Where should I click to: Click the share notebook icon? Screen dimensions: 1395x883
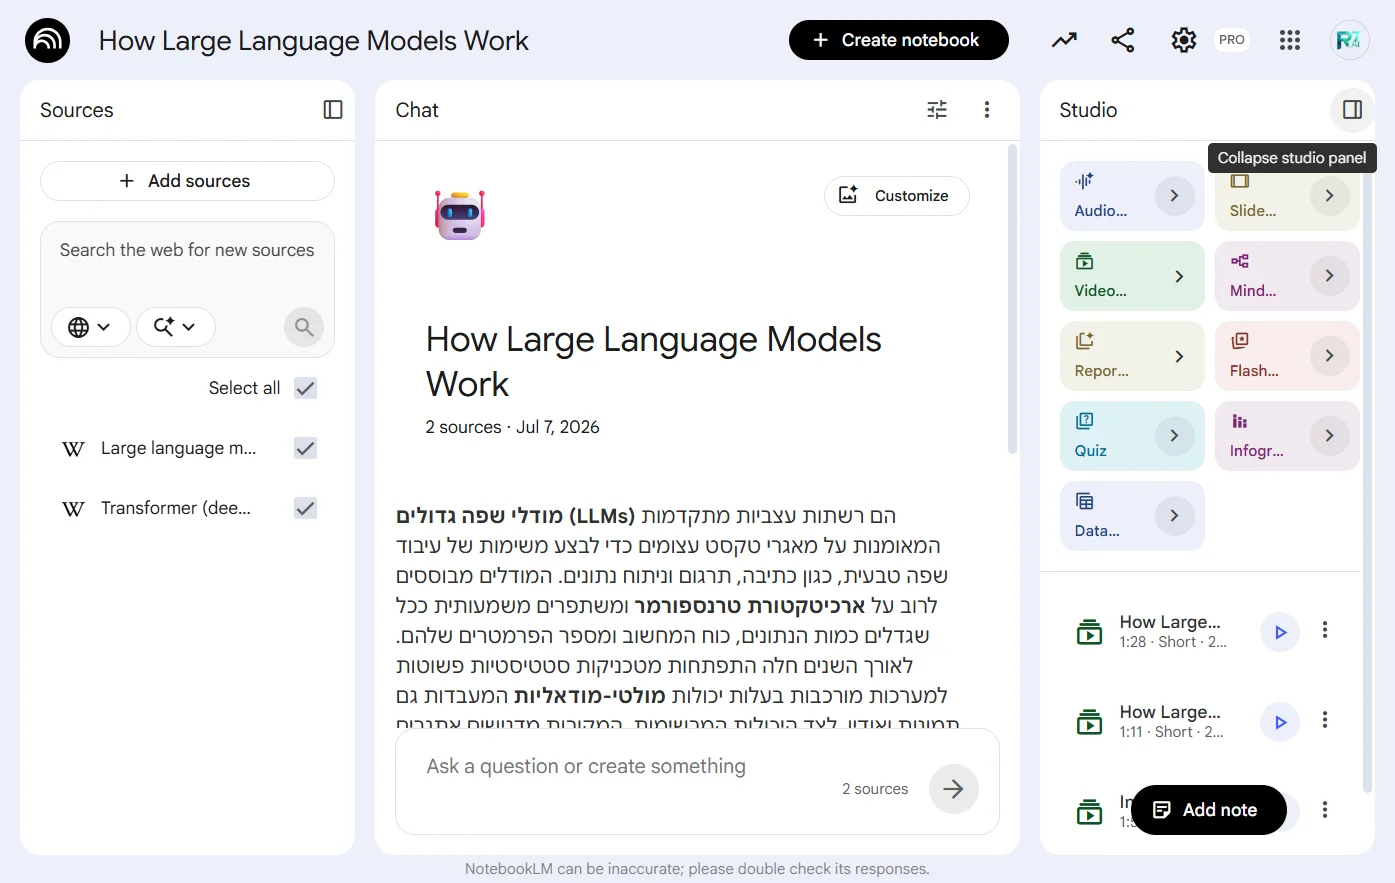(1123, 40)
